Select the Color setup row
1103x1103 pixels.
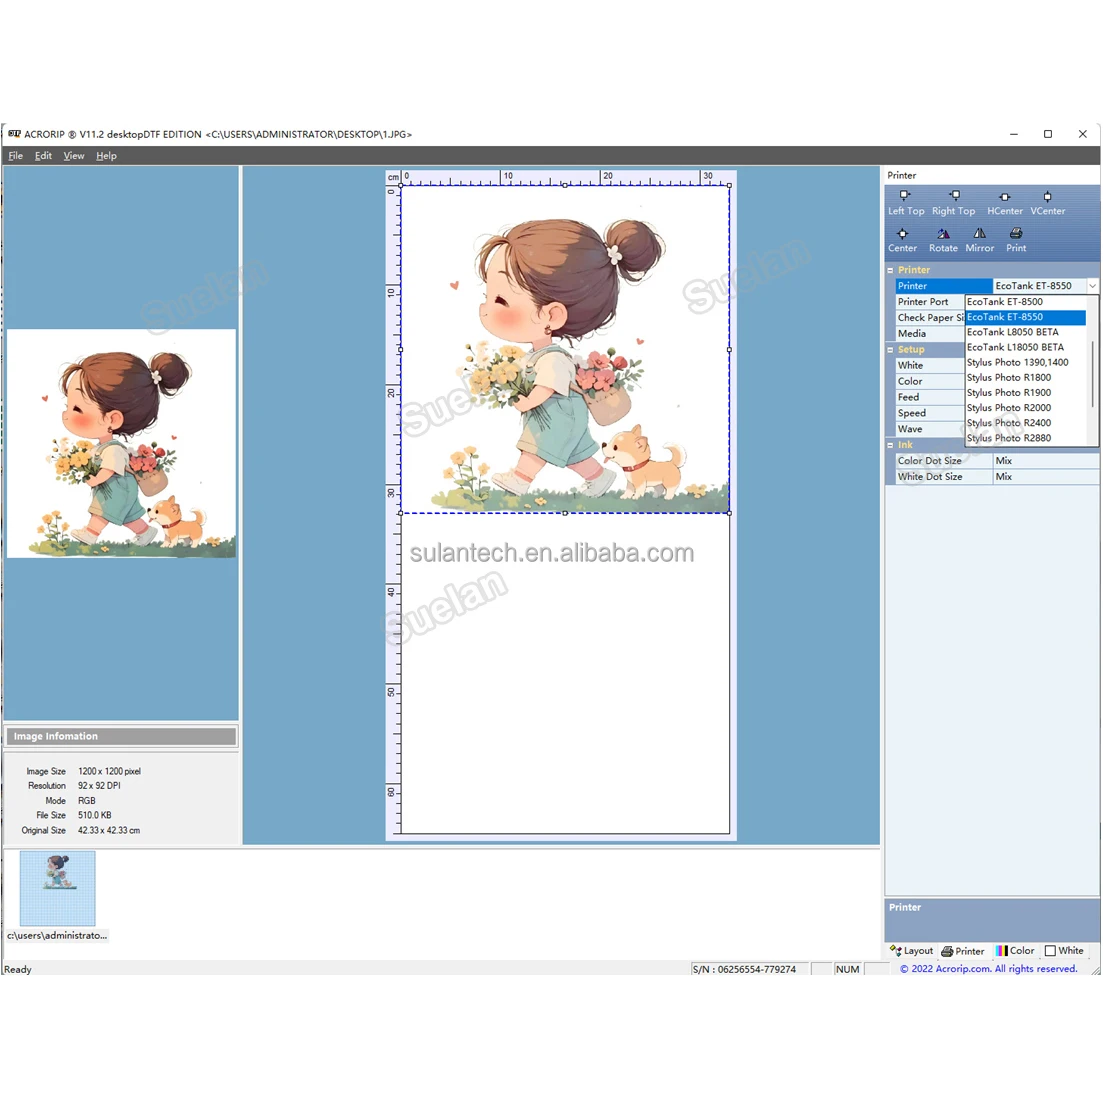(x=929, y=381)
